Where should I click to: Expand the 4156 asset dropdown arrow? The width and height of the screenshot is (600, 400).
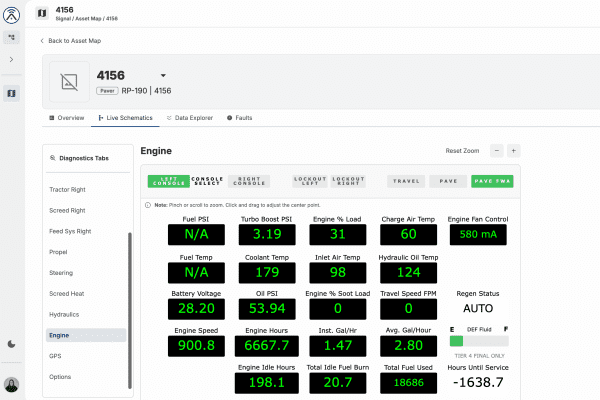click(x=163, y=75)
